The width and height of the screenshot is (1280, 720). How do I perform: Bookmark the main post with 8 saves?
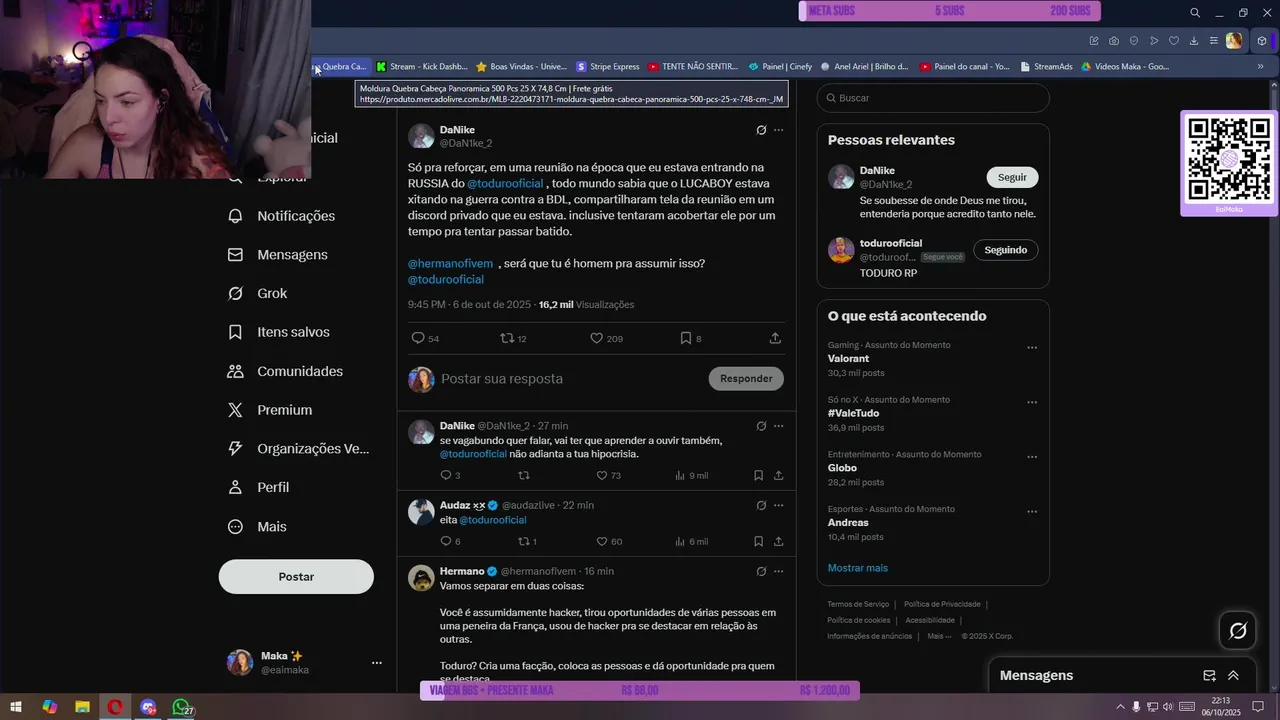(x=691, y=338)
